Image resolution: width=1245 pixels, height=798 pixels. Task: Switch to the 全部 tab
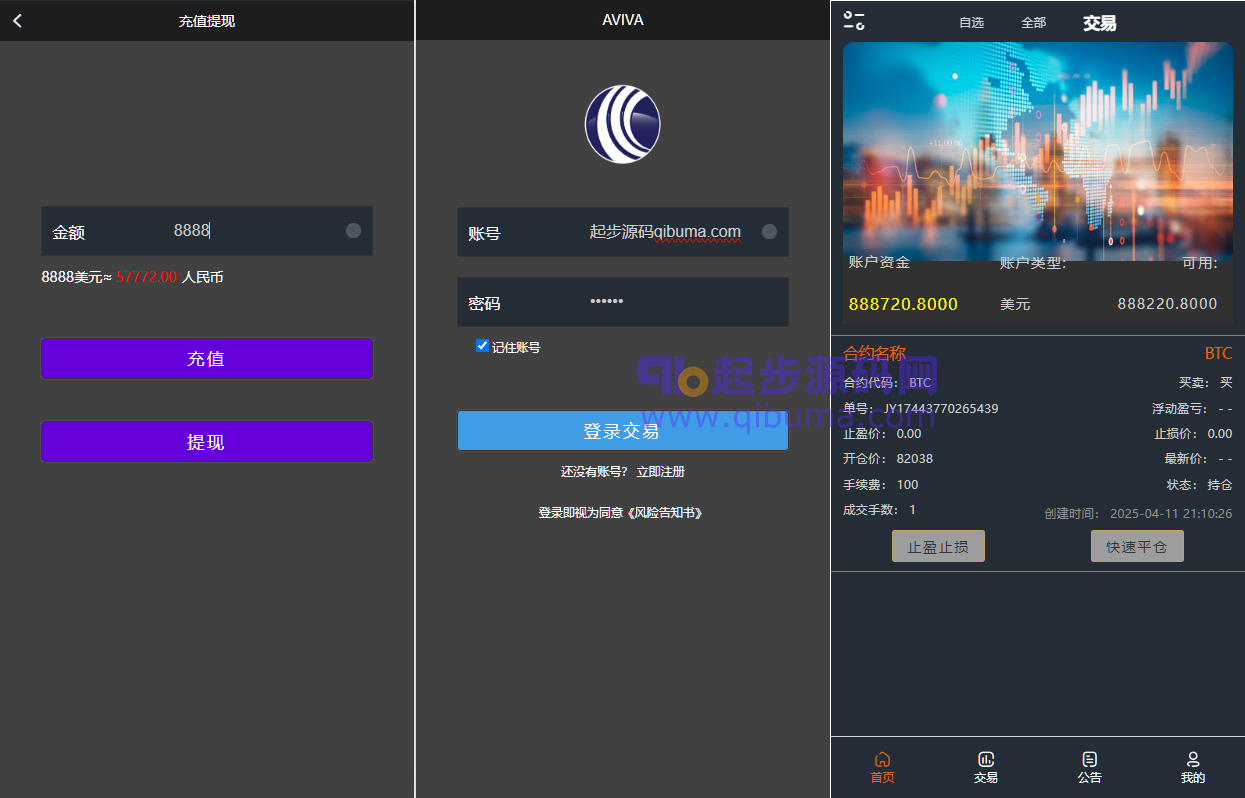pyautogui.click(x=1033, y=23)
